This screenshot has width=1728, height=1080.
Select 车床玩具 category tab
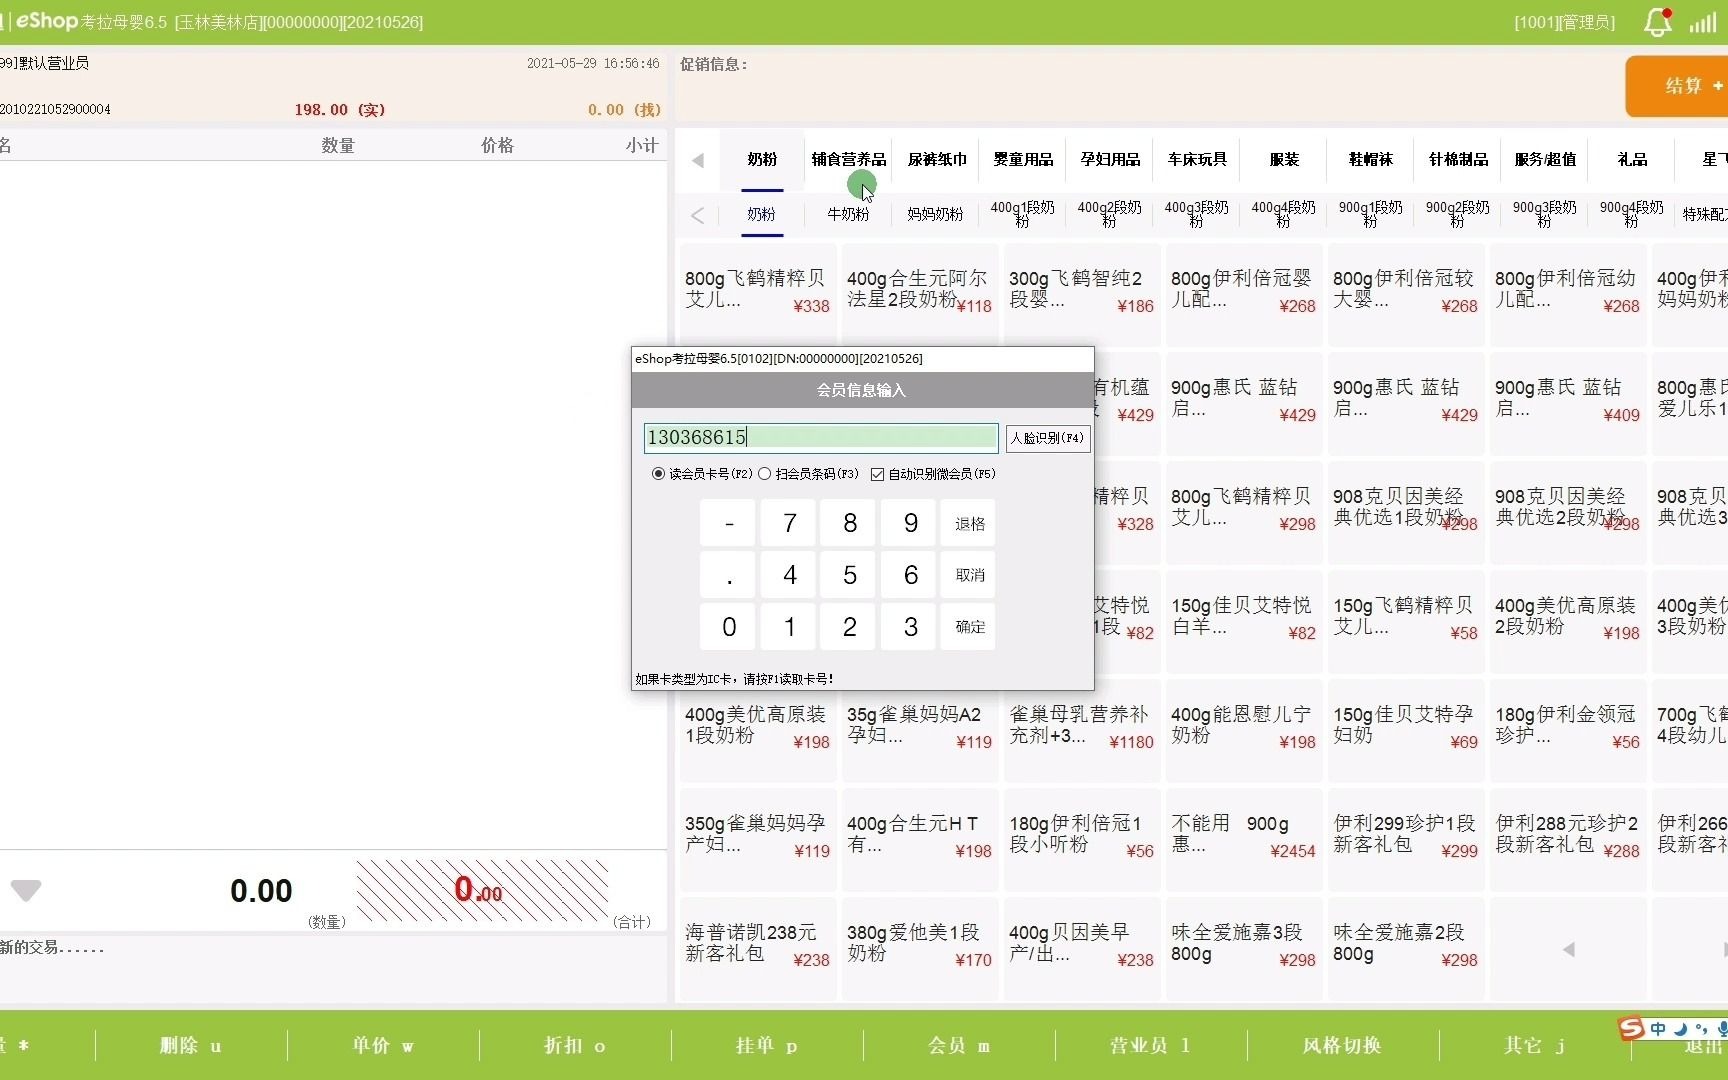pos(1197,159)
